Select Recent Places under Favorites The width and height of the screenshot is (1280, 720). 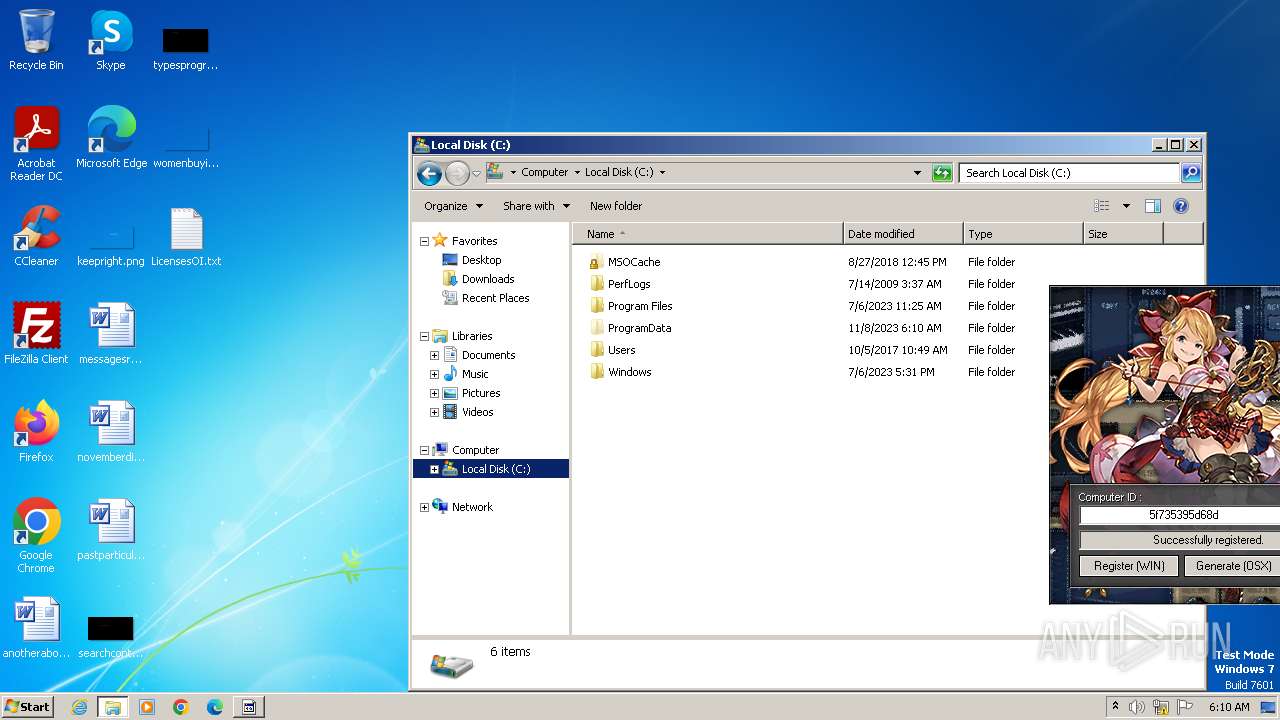(x=495, y=298)
